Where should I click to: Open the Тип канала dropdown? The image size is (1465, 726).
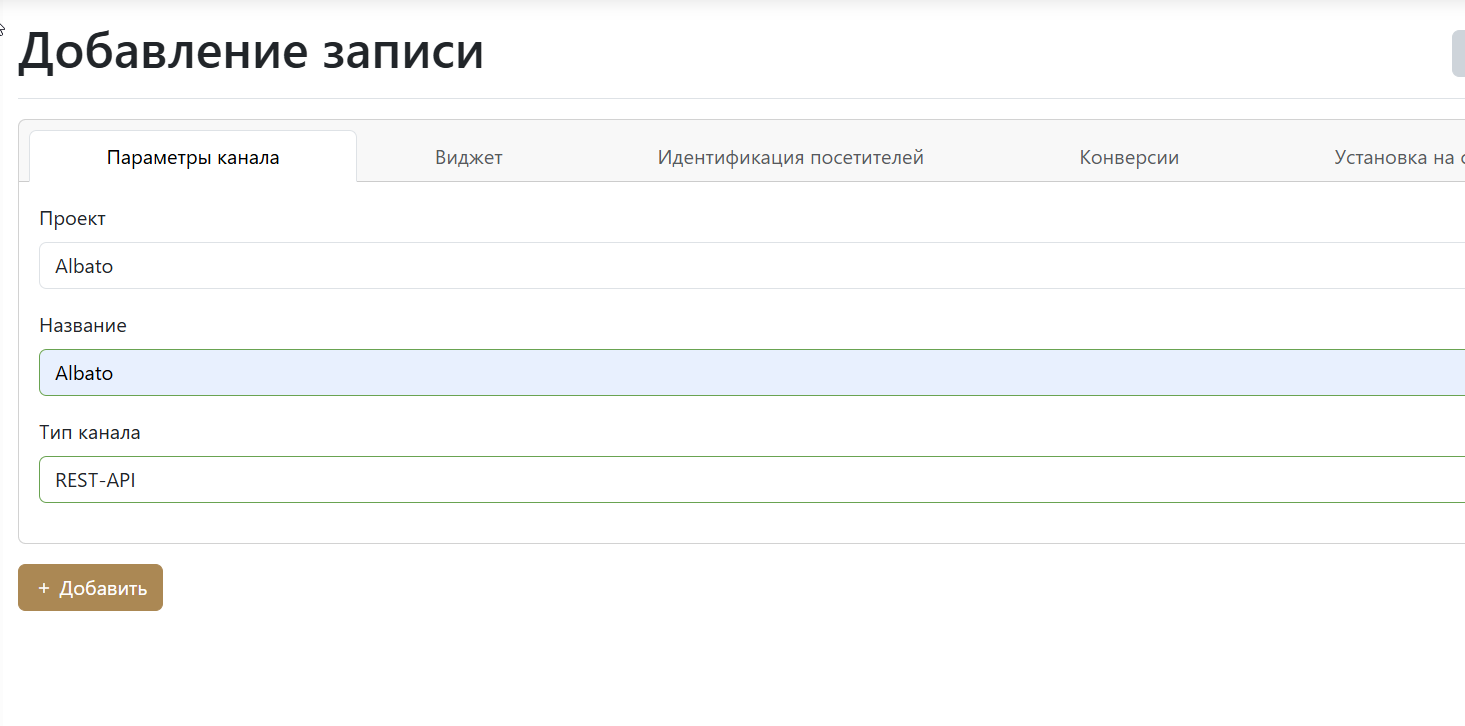point(750,480)
